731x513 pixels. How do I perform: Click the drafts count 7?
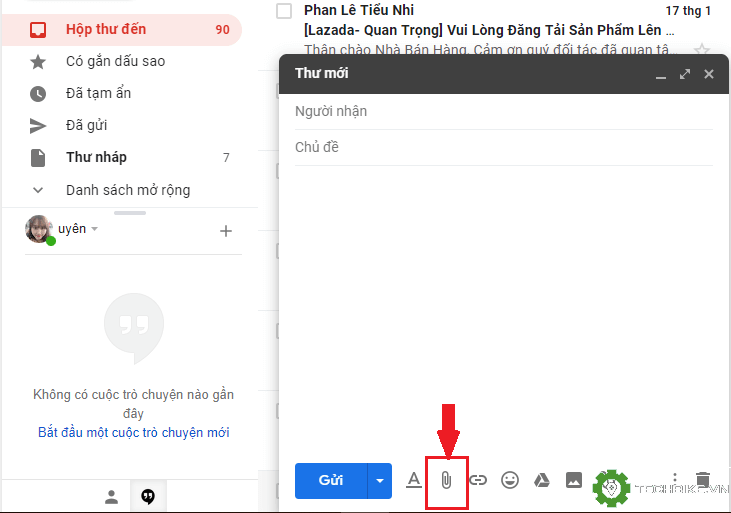coord(226,158)
